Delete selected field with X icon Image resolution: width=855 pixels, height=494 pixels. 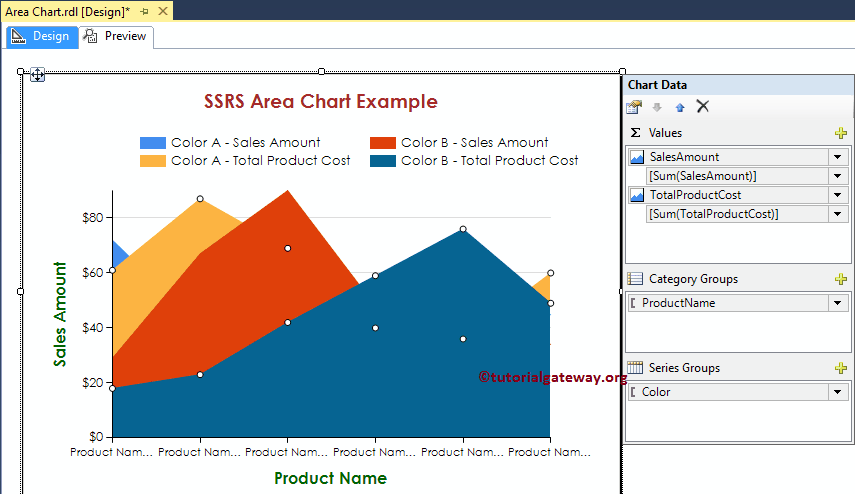coord(703,107)
